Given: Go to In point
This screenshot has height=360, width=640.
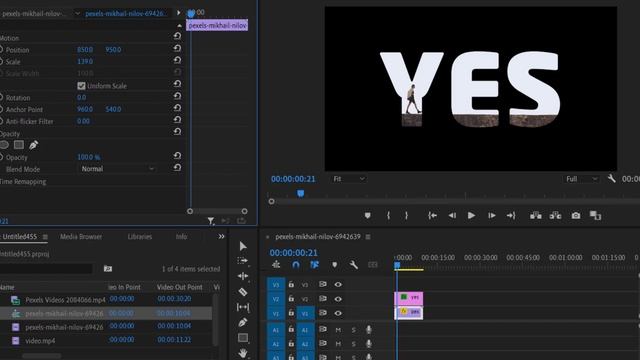Looking at the screenshot, I should pyautogui.click(x=432, y=215).
